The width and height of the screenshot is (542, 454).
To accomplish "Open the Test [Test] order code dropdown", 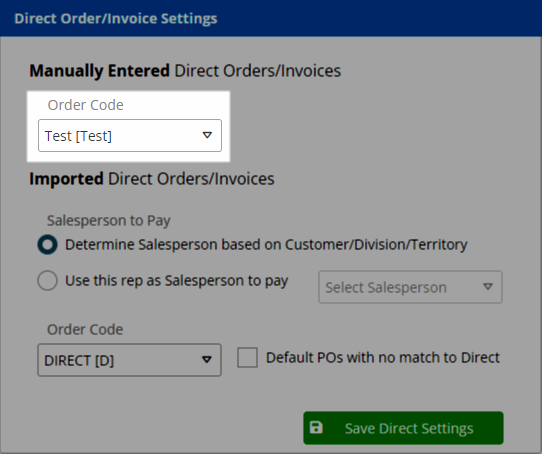I will coord(130,136).
